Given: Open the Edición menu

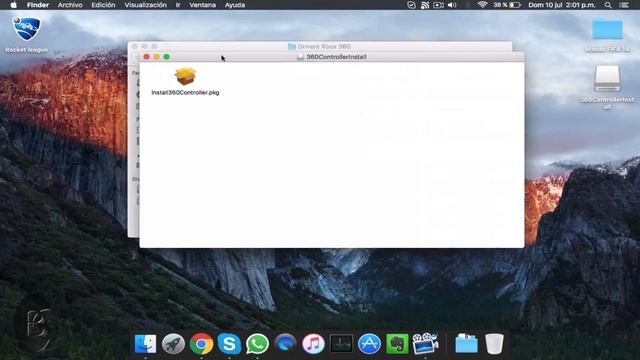Looking at the screenshot, I should (x=103, y=5).
